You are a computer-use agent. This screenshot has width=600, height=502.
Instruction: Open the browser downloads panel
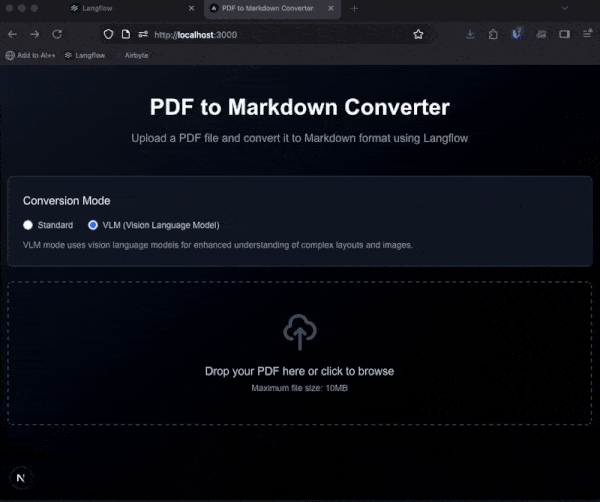pyautogui.click(x=471, y=34)
